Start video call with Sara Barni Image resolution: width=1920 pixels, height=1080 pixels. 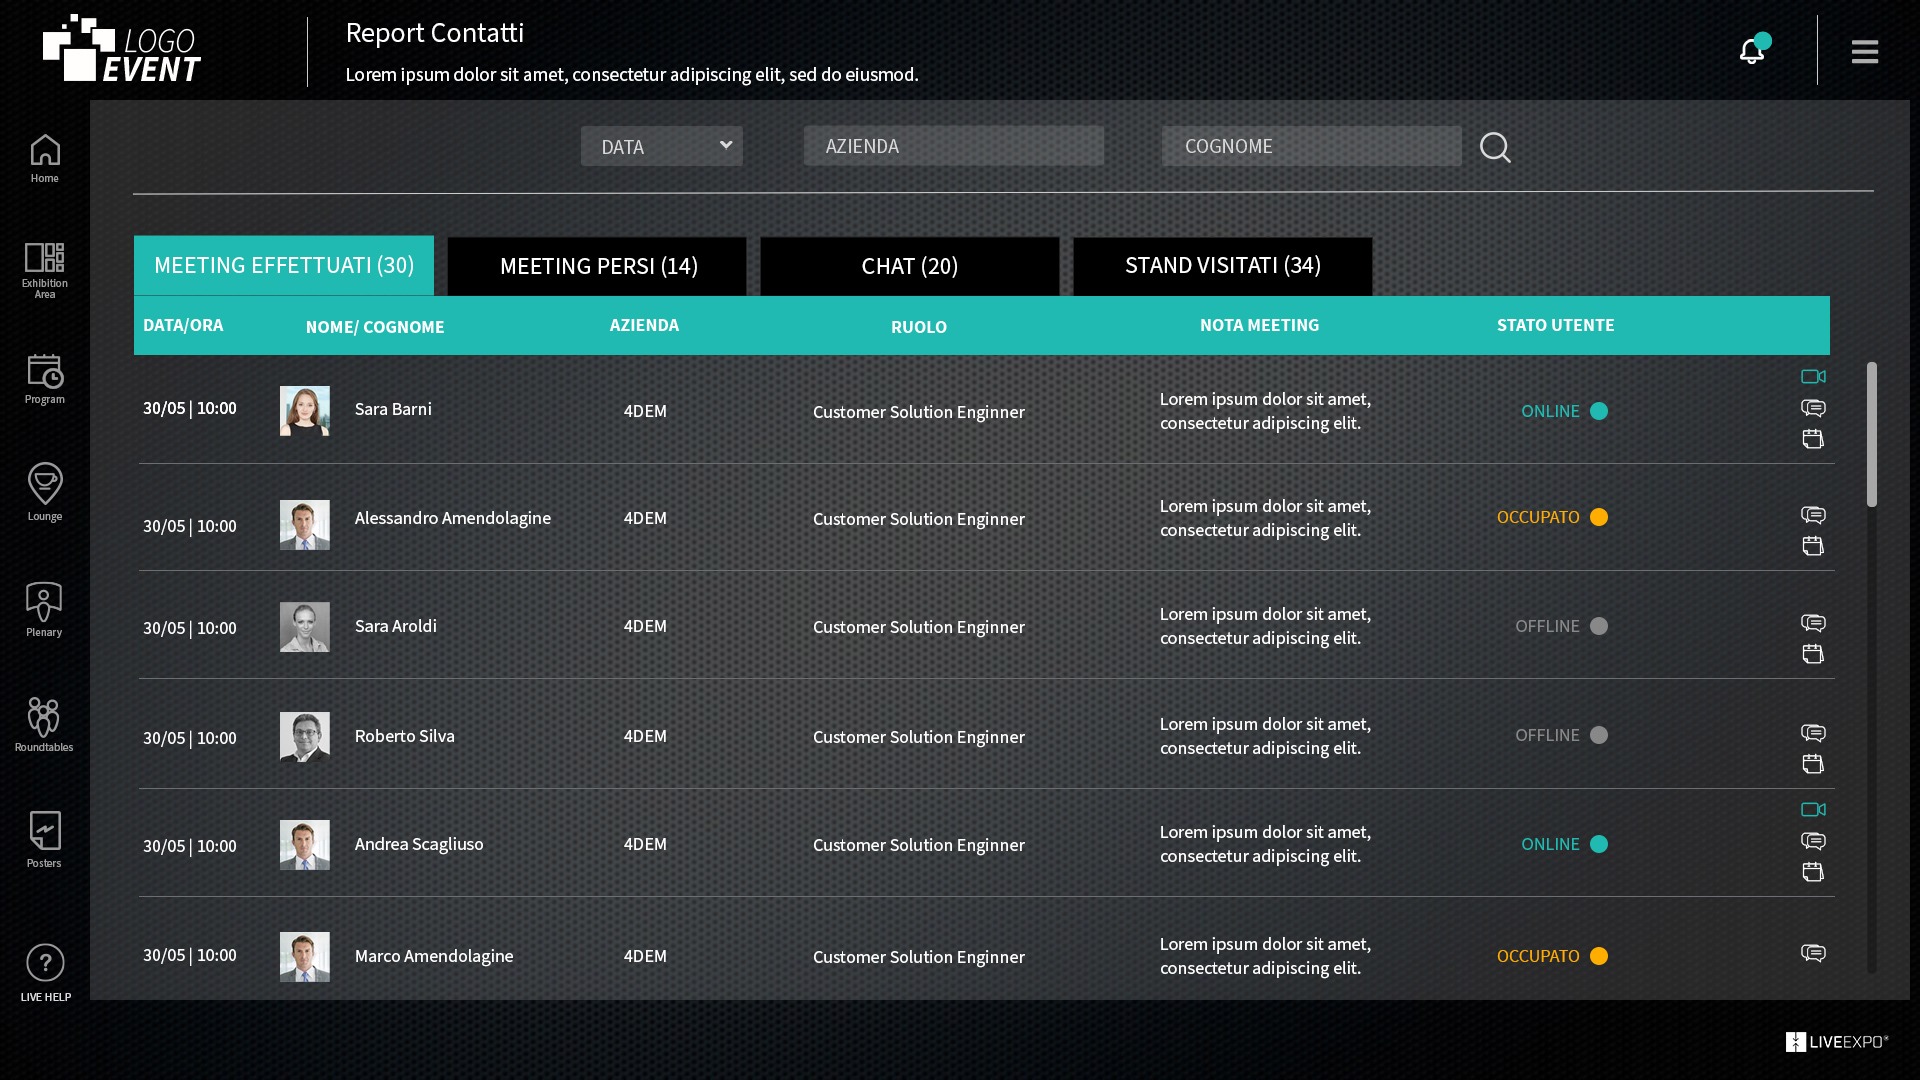click(1813, 376)
